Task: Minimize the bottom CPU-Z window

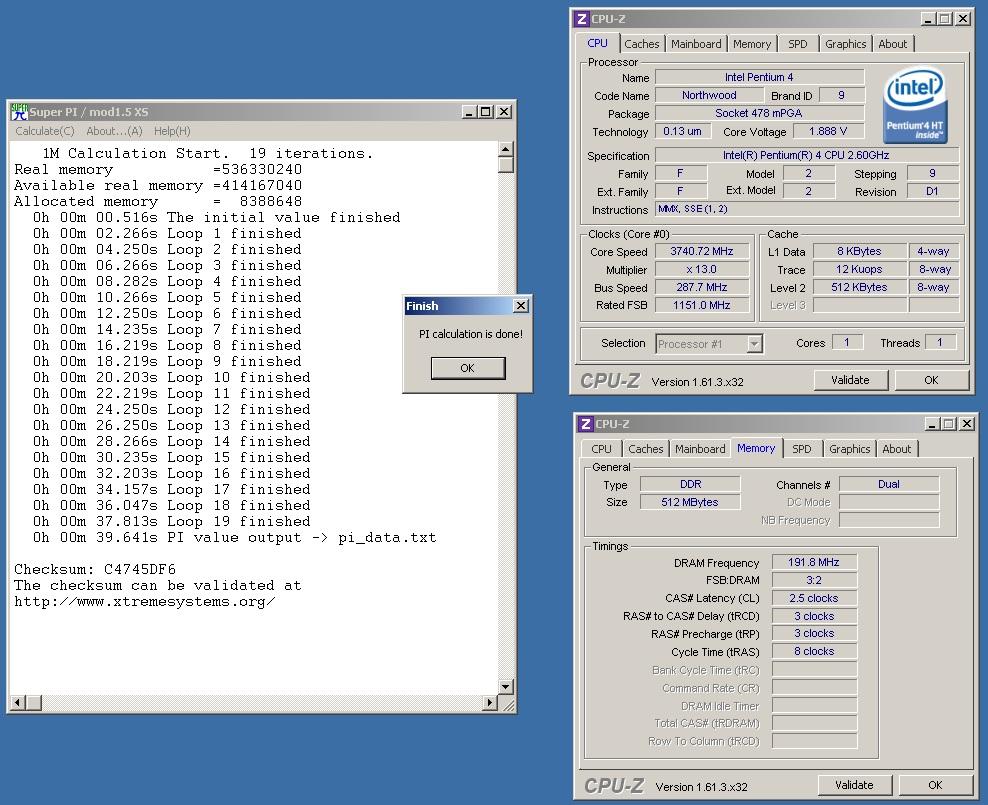Action: tap(931, 424)
